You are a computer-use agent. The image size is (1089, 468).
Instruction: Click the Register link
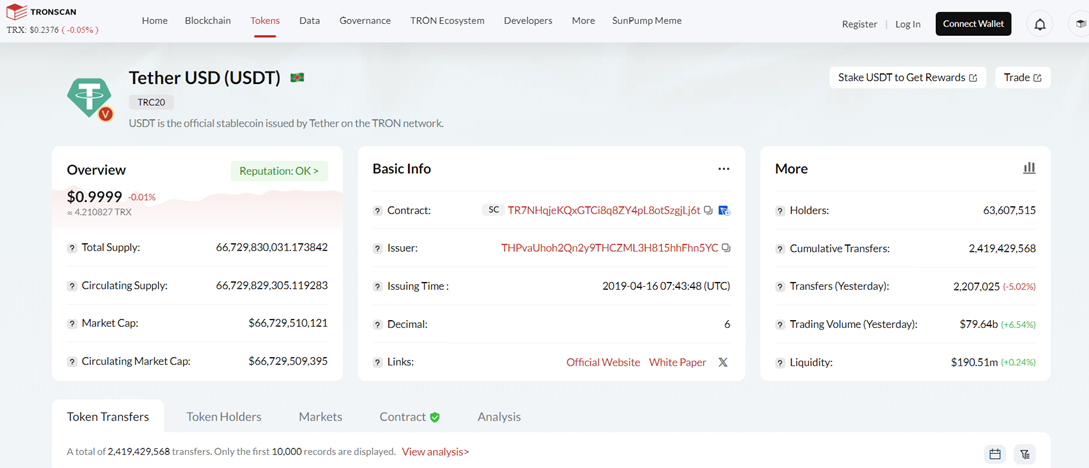[x=860, y=24]
